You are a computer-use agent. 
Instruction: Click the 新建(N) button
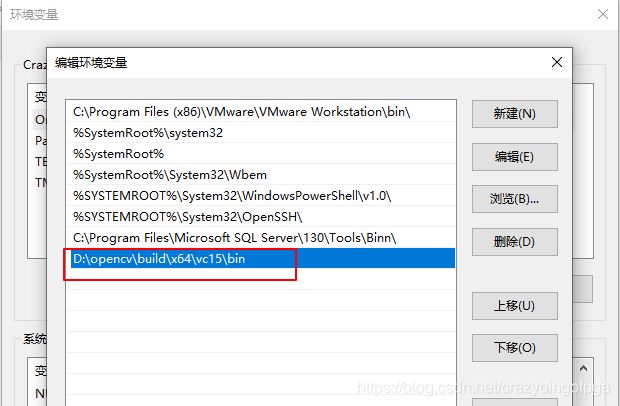click(514, 114)
